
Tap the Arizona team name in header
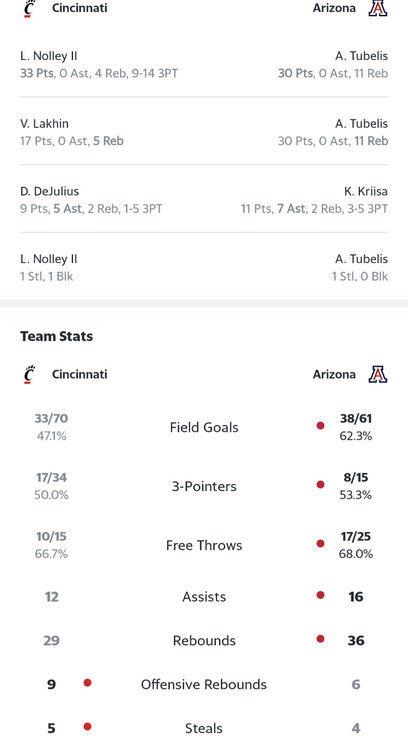[334, 8]
